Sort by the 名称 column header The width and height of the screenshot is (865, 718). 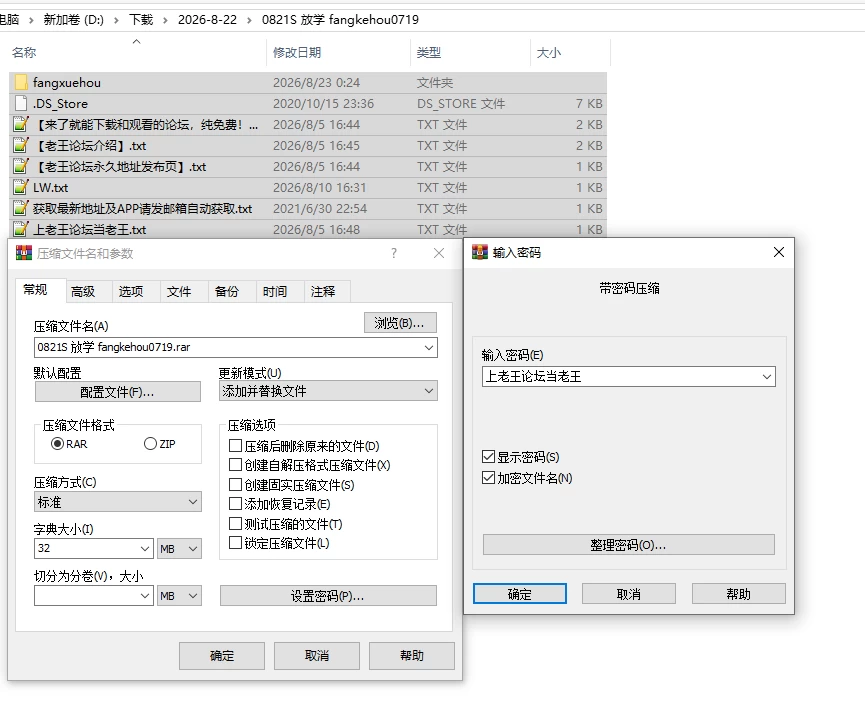pyautogui.click(x=24, y=53)
